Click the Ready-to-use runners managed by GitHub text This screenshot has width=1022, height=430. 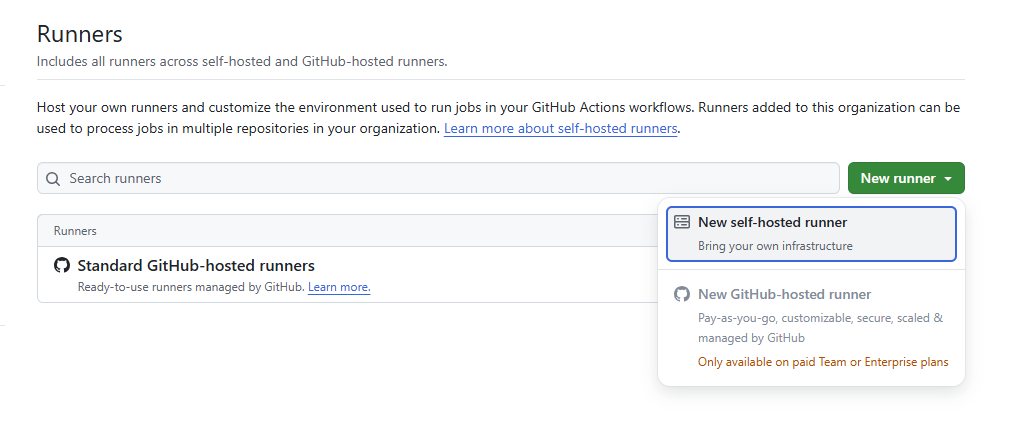pyautogui.click(x=191, y=287)
